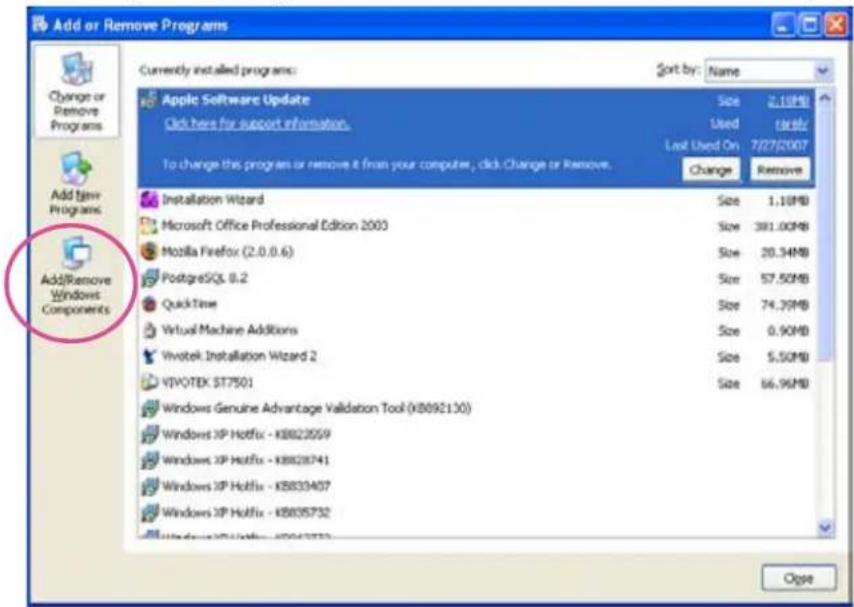Viewport: 854px width, 607px height.
Task: Select 'Windows XP Hotfix - KB835732' entry
Action: click(477, 513)
